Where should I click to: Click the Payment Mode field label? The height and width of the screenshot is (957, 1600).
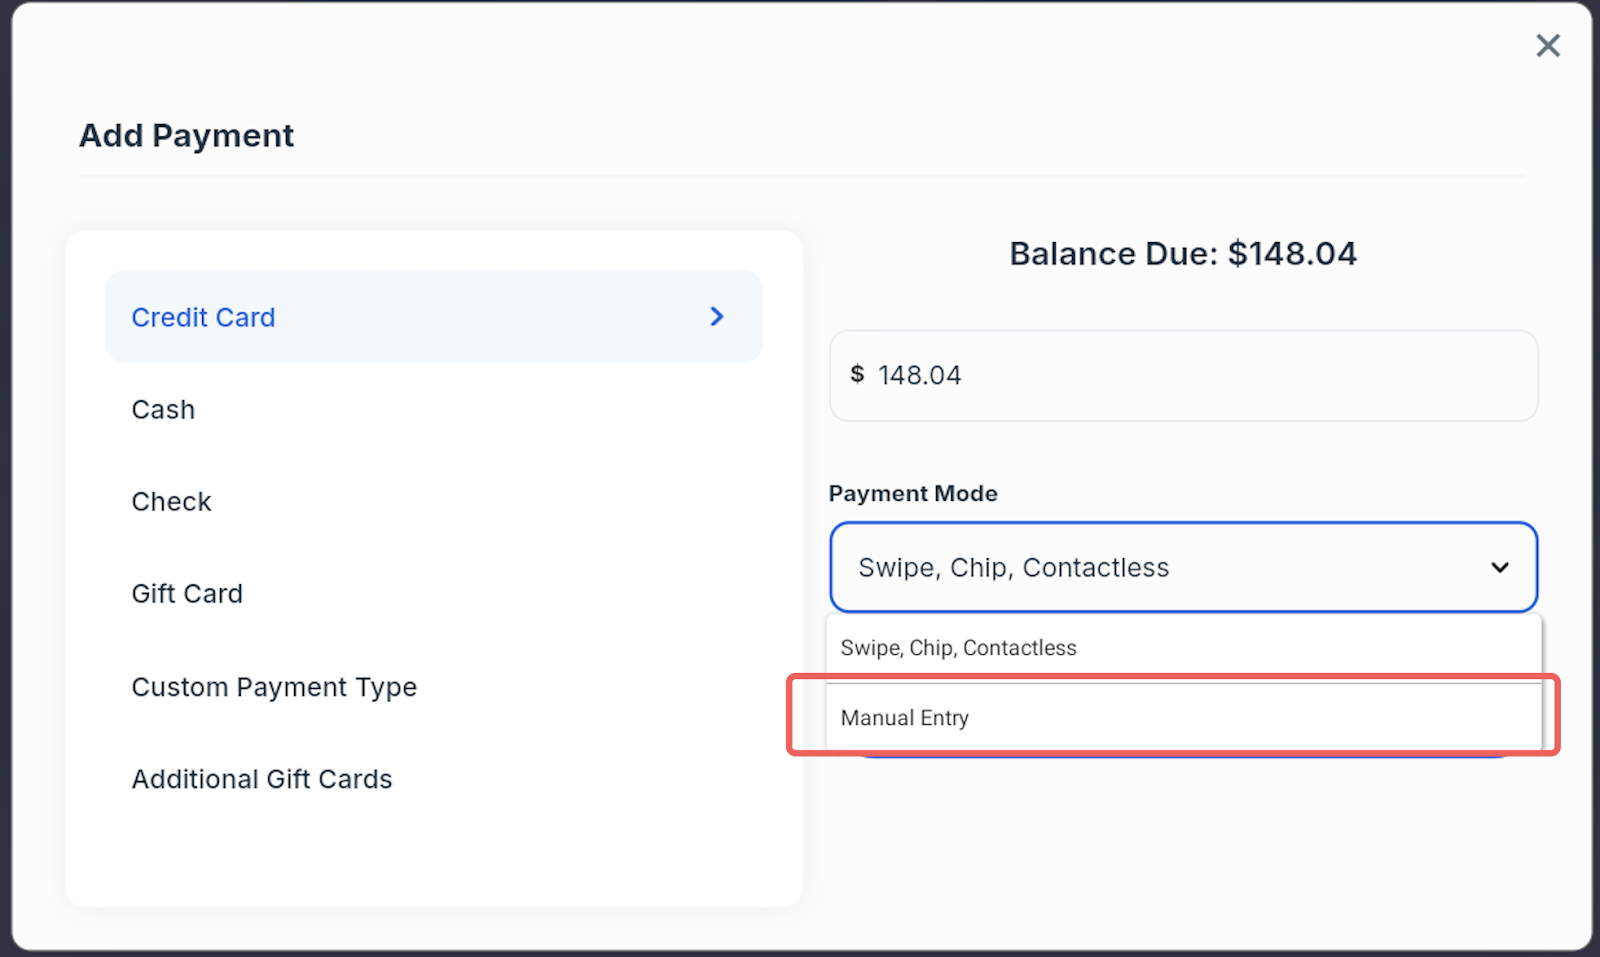coord(912,494)
